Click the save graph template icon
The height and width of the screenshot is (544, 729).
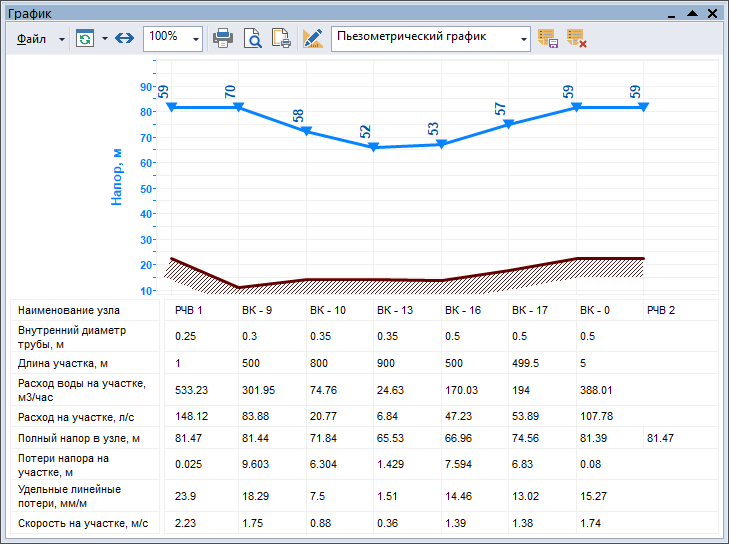(x=547, y=38)
